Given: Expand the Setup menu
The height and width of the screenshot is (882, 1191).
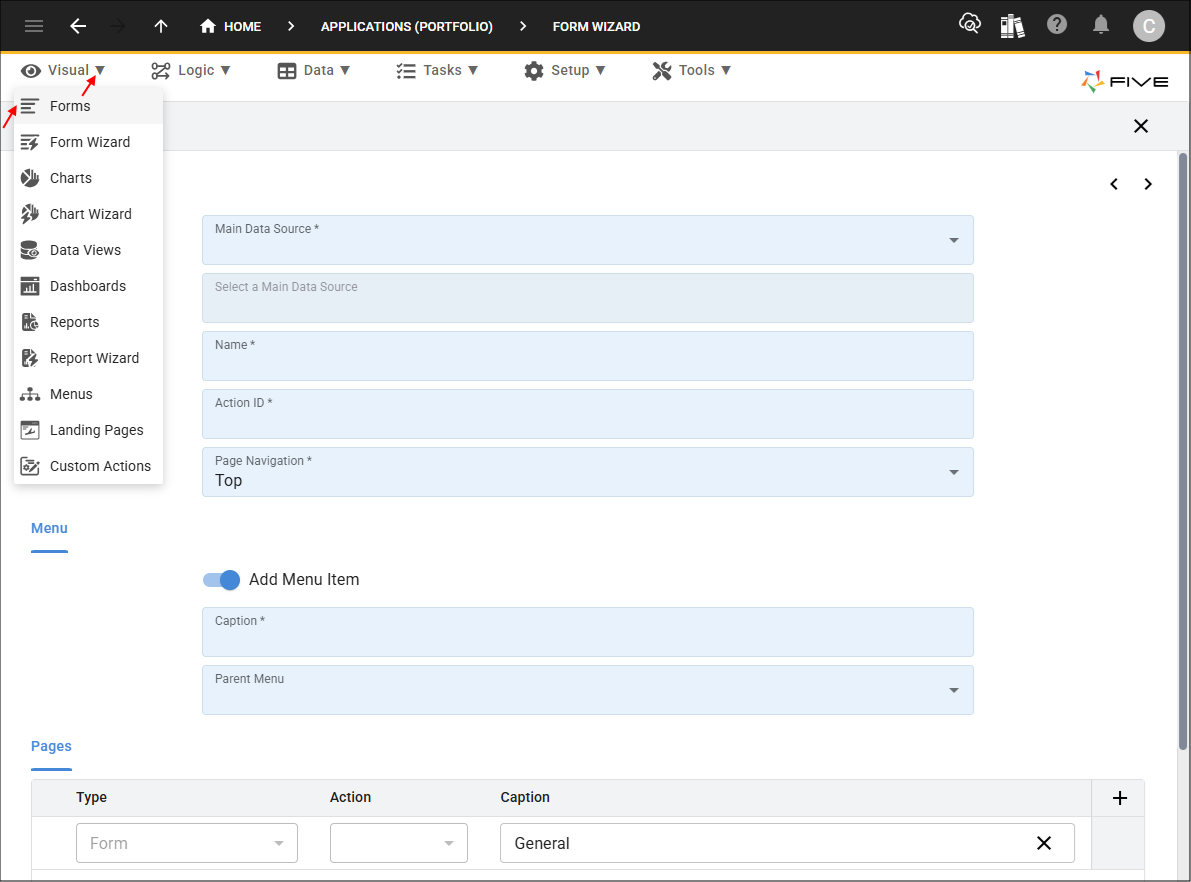Looking at the screenshot, I should pyautogui.click(x=564, y=71).
